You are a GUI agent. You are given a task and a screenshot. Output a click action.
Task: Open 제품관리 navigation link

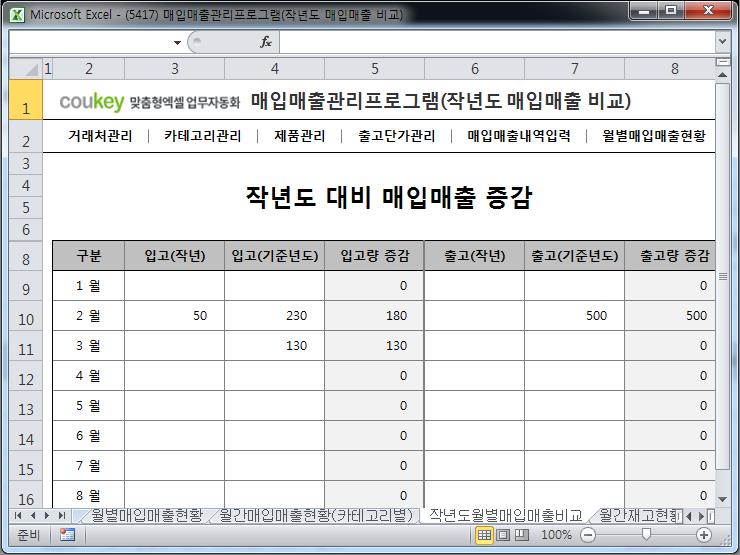(300, 136)
